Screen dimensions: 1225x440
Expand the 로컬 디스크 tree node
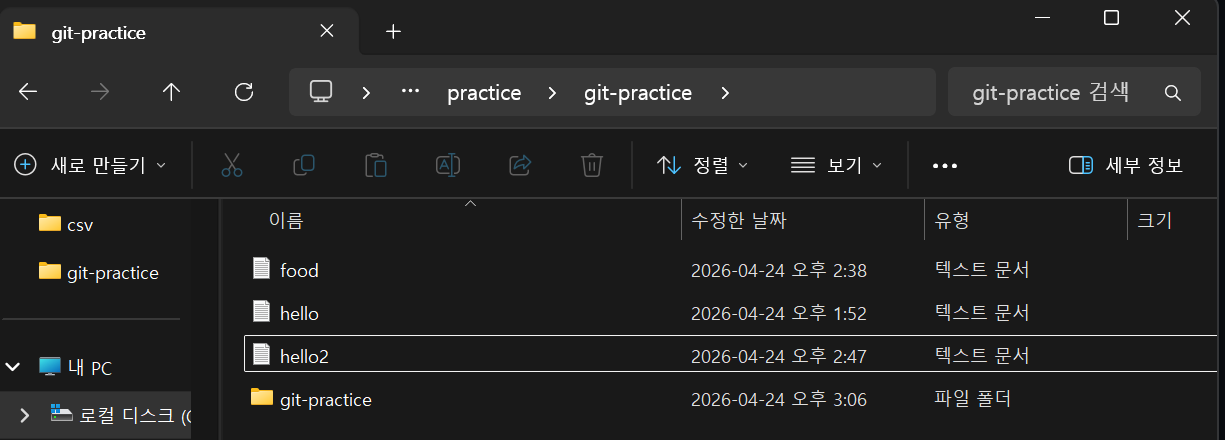[x=25, y=414]
